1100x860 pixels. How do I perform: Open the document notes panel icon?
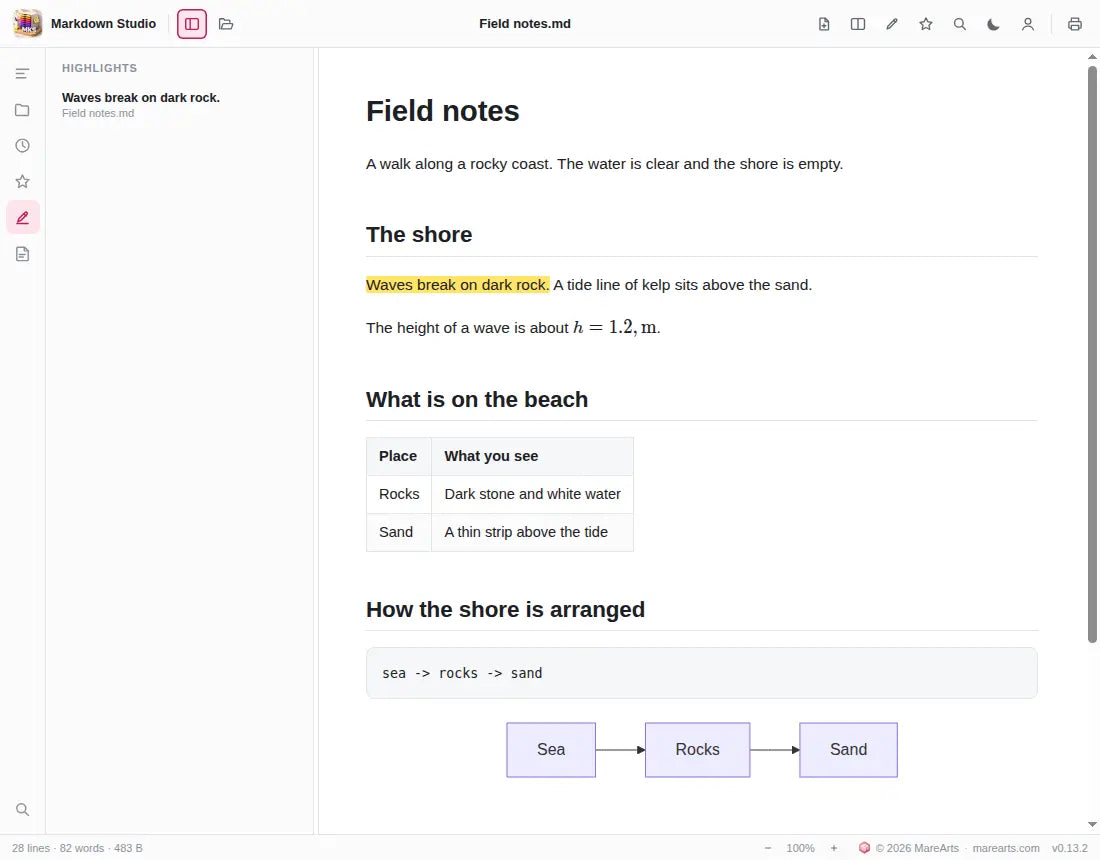22,254
